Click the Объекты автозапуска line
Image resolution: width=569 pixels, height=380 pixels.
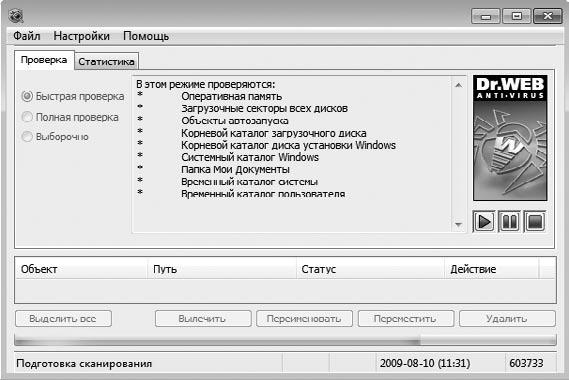[x=235, y=120]
